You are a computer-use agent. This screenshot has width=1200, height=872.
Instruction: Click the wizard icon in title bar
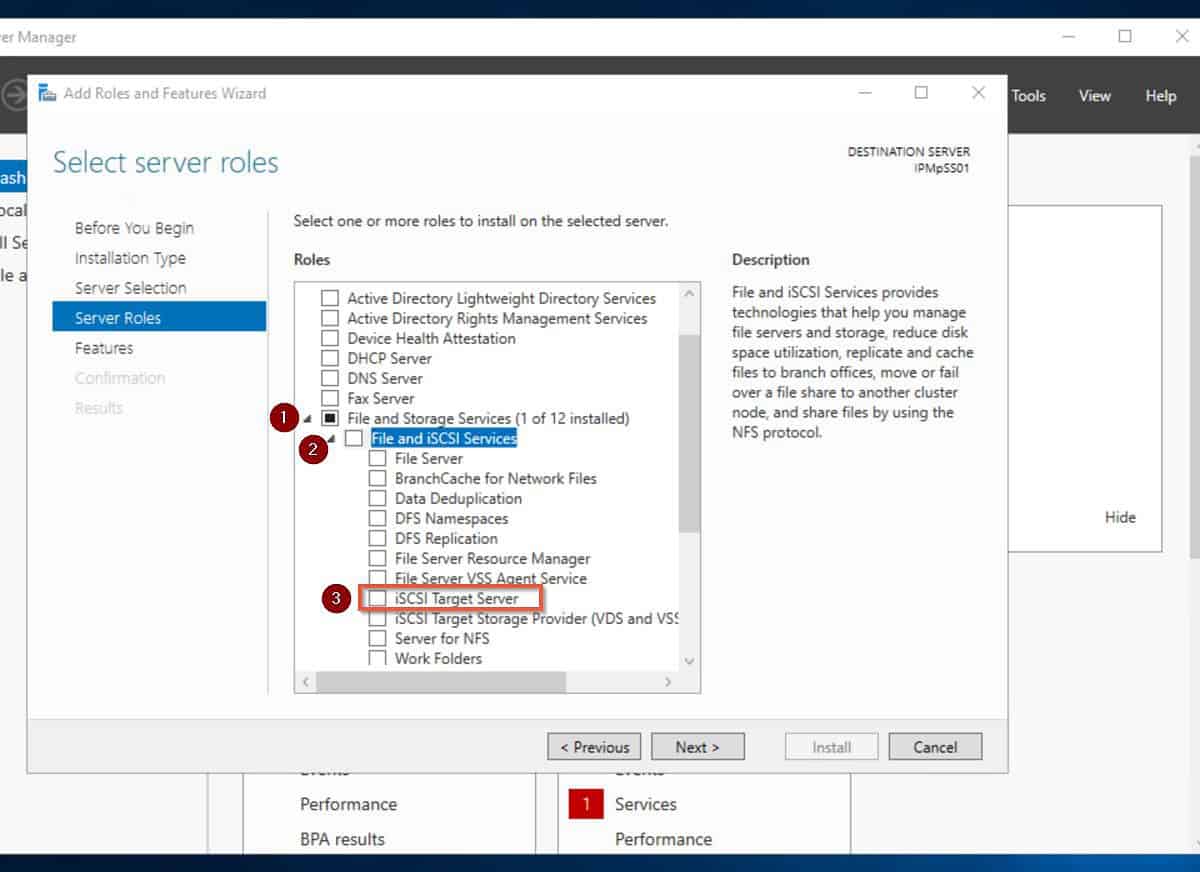[47, 93]
